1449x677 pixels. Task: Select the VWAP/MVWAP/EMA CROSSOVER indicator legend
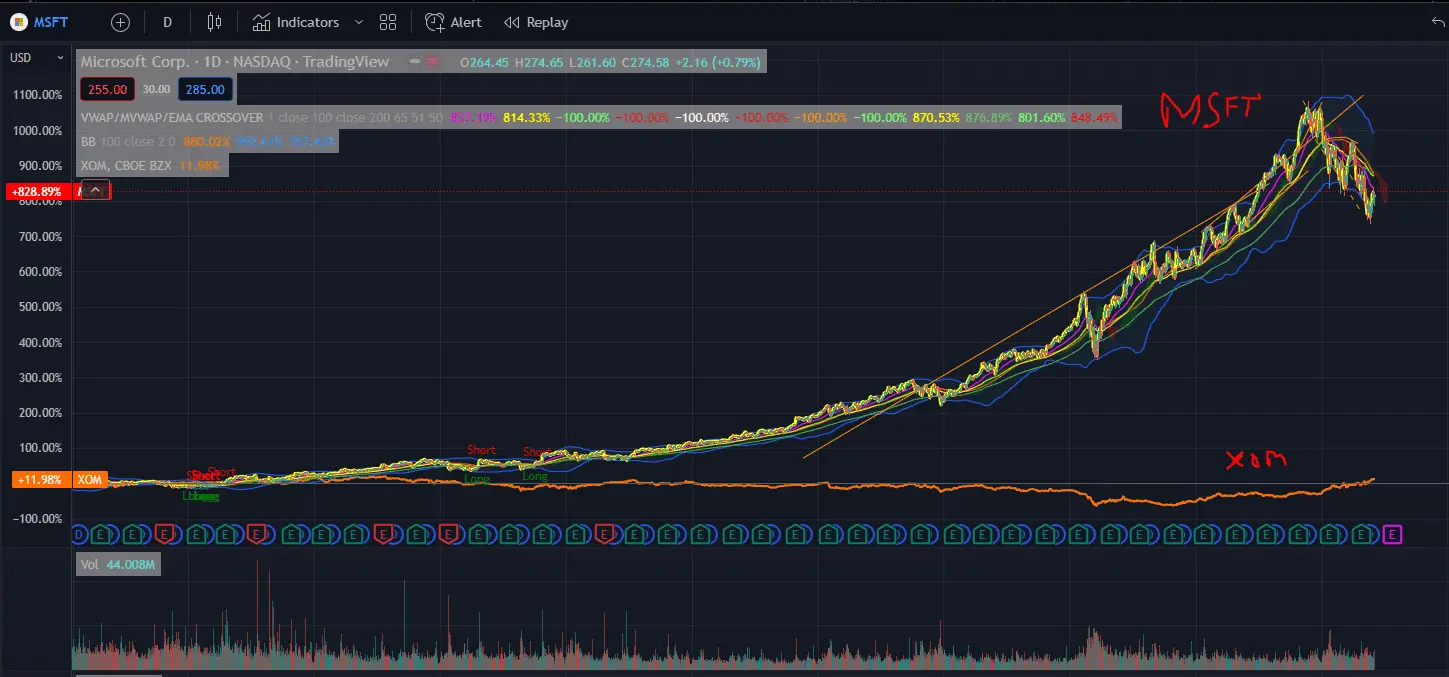coord(172,117)
